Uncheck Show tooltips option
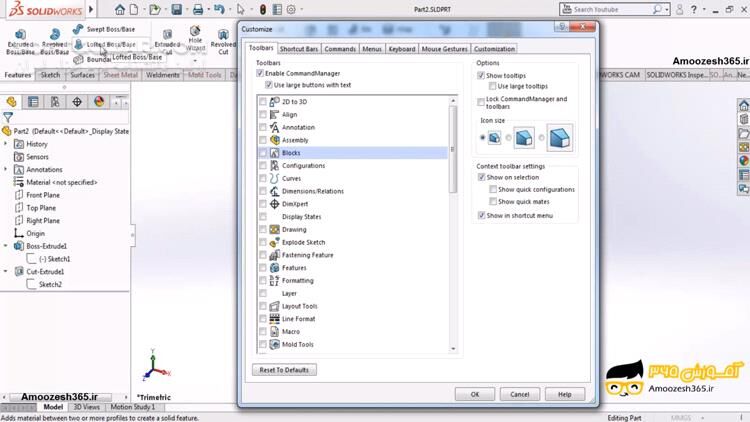This screenshot has height=422, width=750. coord(482,75)
